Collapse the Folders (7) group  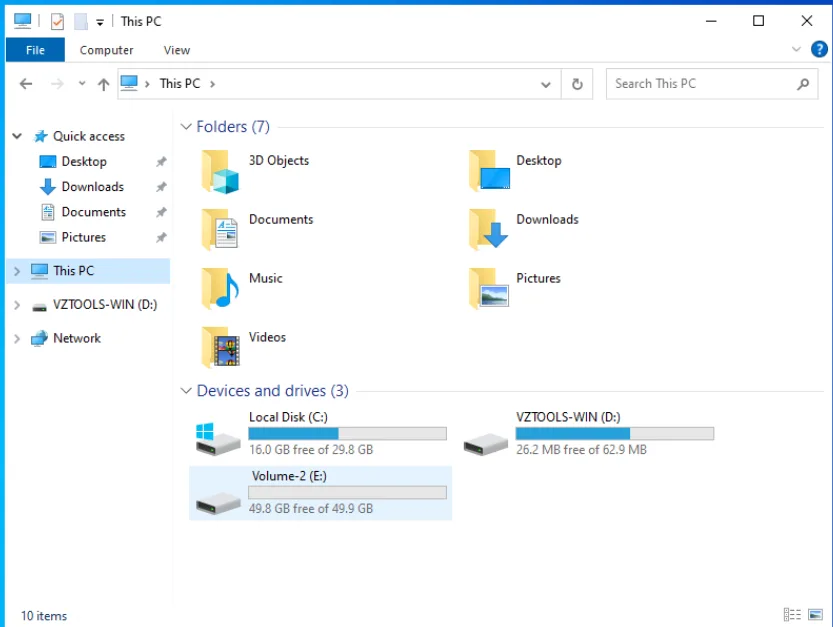(186, 126)
